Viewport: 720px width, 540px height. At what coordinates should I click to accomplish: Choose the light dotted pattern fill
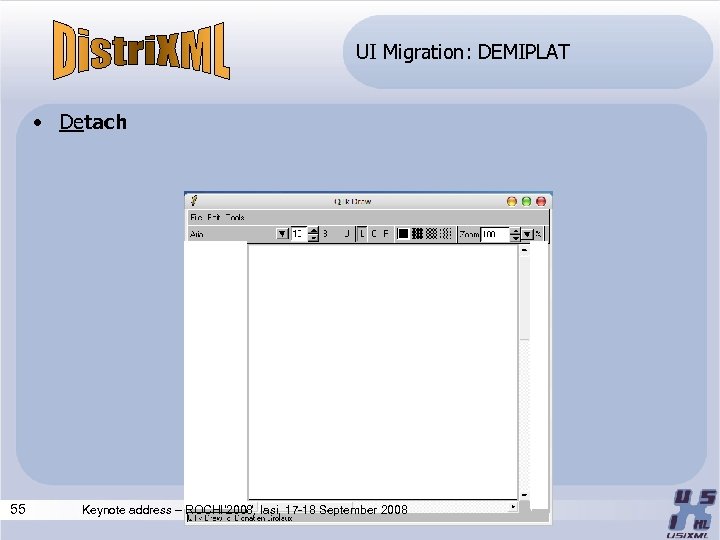(445, 234)
